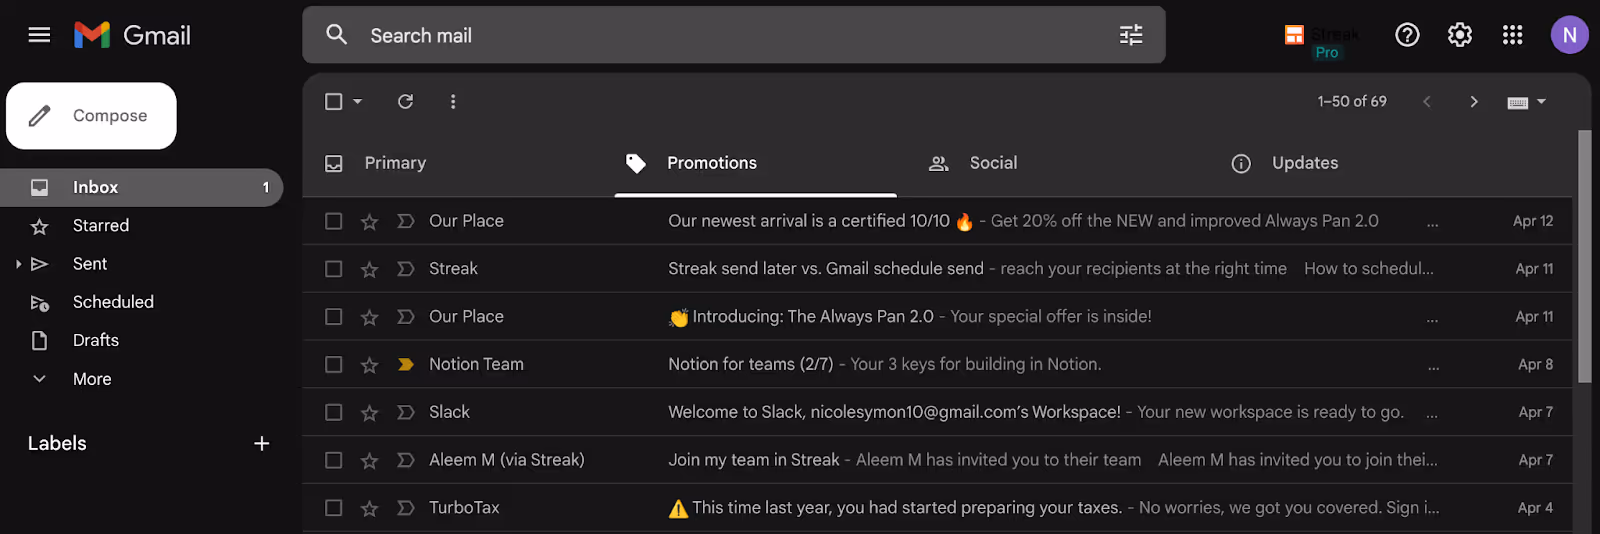This screenshot has width=1600, height=534.
Task: Open the Google apps grid
Action: [1512, 35]
